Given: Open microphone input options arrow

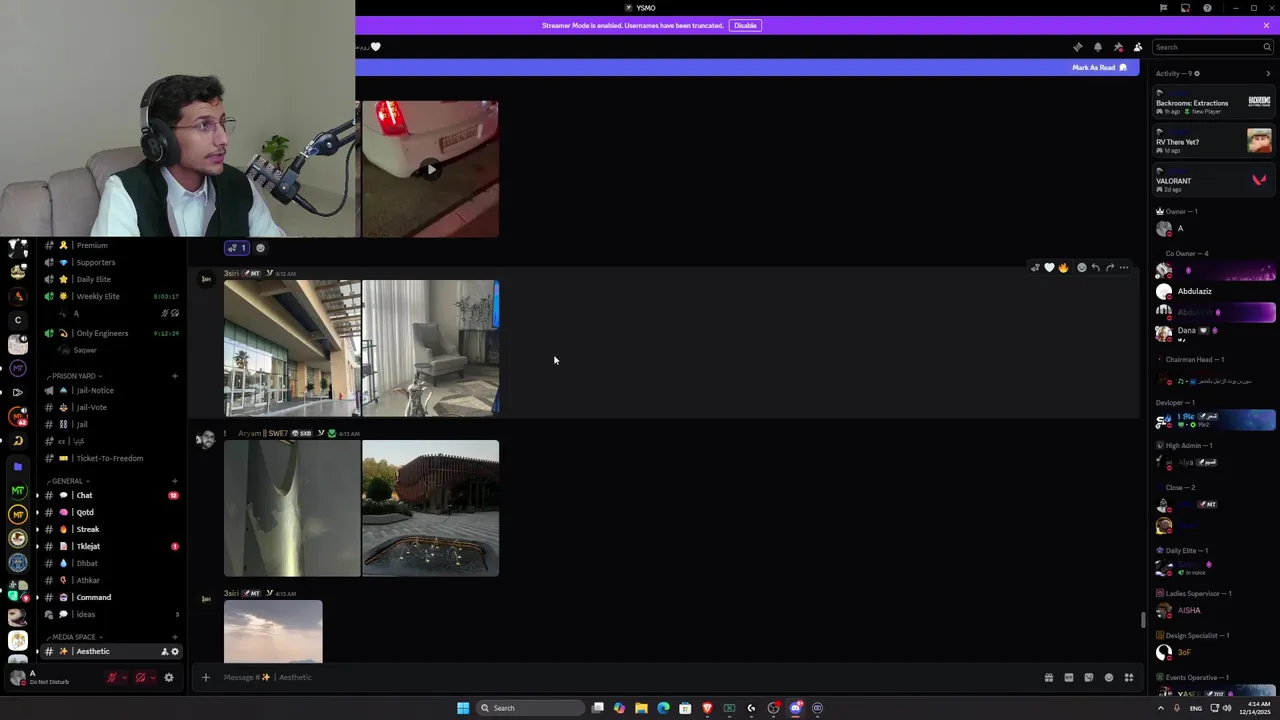Looking at the screenshot, I should coord(124,677).
